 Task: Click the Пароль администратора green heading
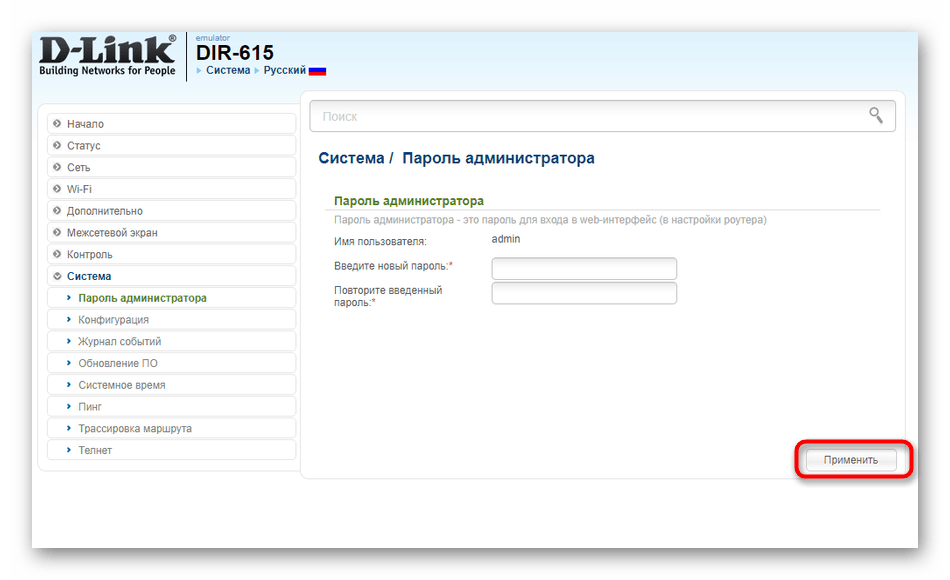pyautogui.click(x=409, y=201)
